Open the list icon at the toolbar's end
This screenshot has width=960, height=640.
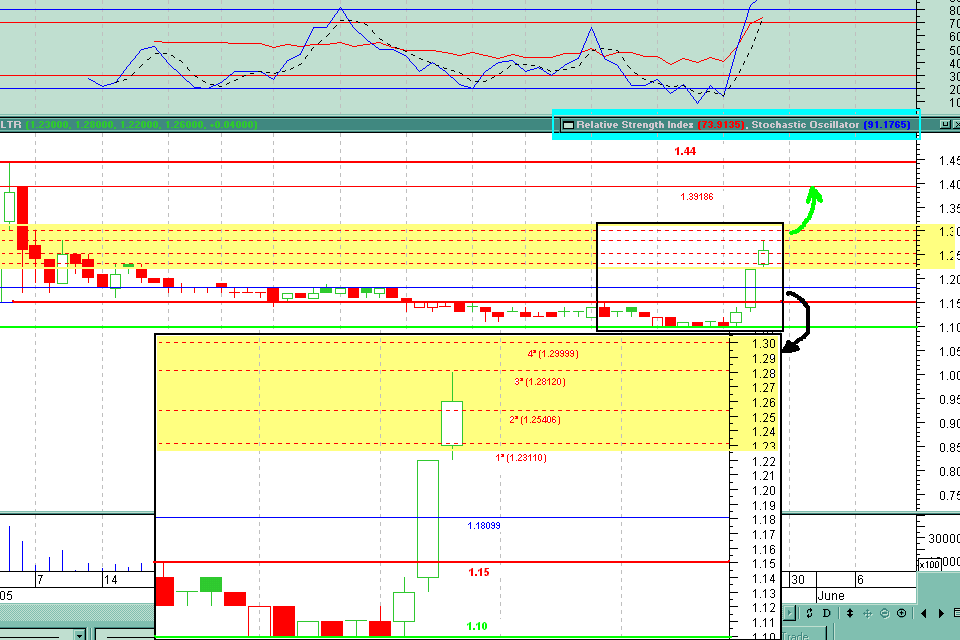tap(956, 613)
